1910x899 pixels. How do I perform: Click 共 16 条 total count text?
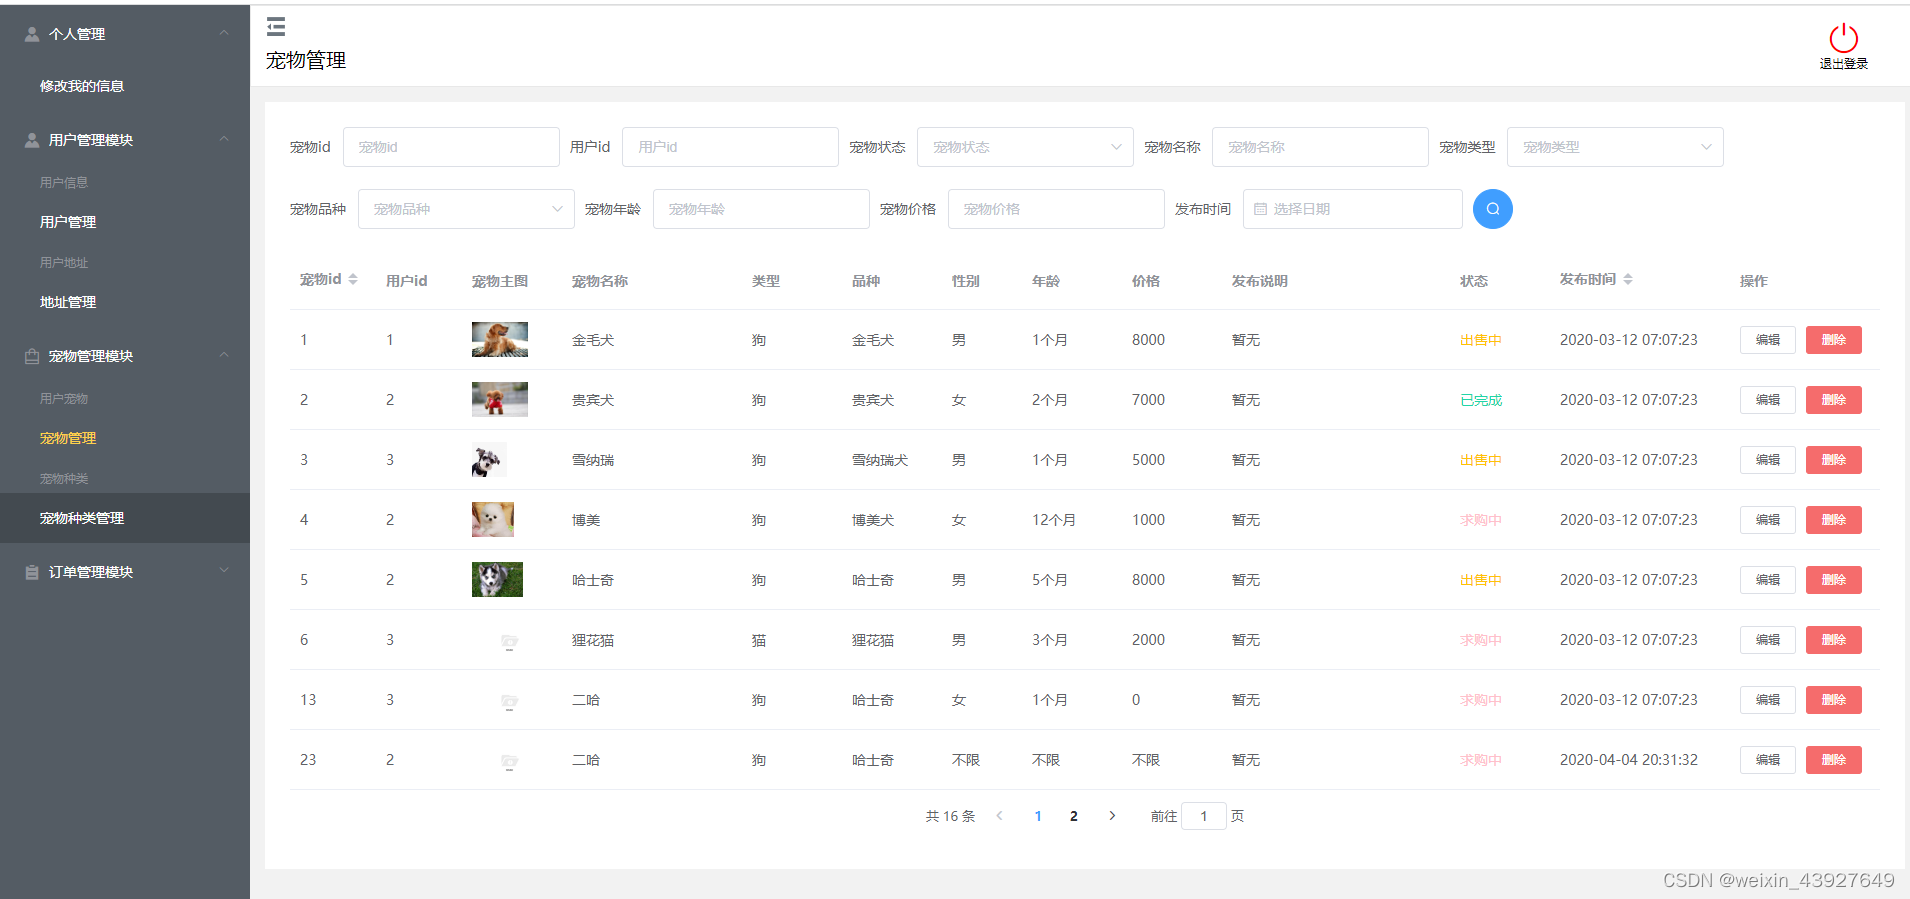point(950,816)
